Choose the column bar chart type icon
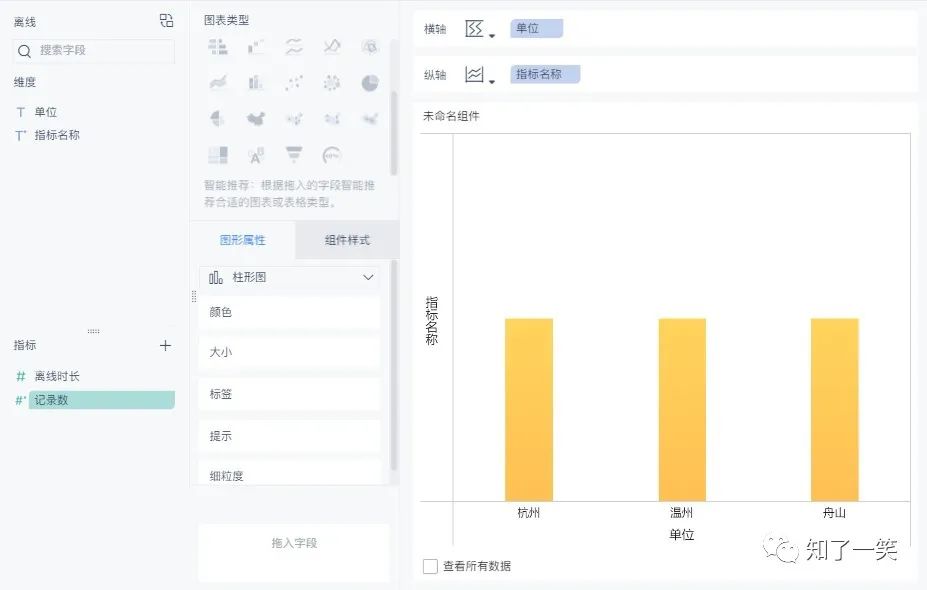The image size is (927, 590). (x=255, y=82)
